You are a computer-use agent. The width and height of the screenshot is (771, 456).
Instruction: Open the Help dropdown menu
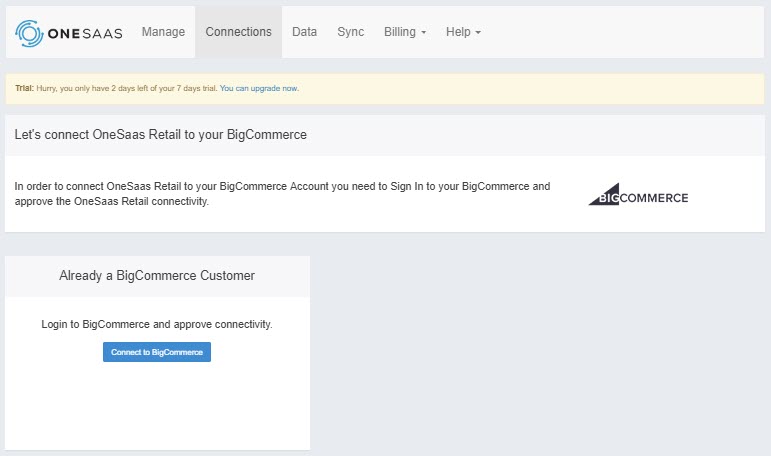tap(463, 32)
